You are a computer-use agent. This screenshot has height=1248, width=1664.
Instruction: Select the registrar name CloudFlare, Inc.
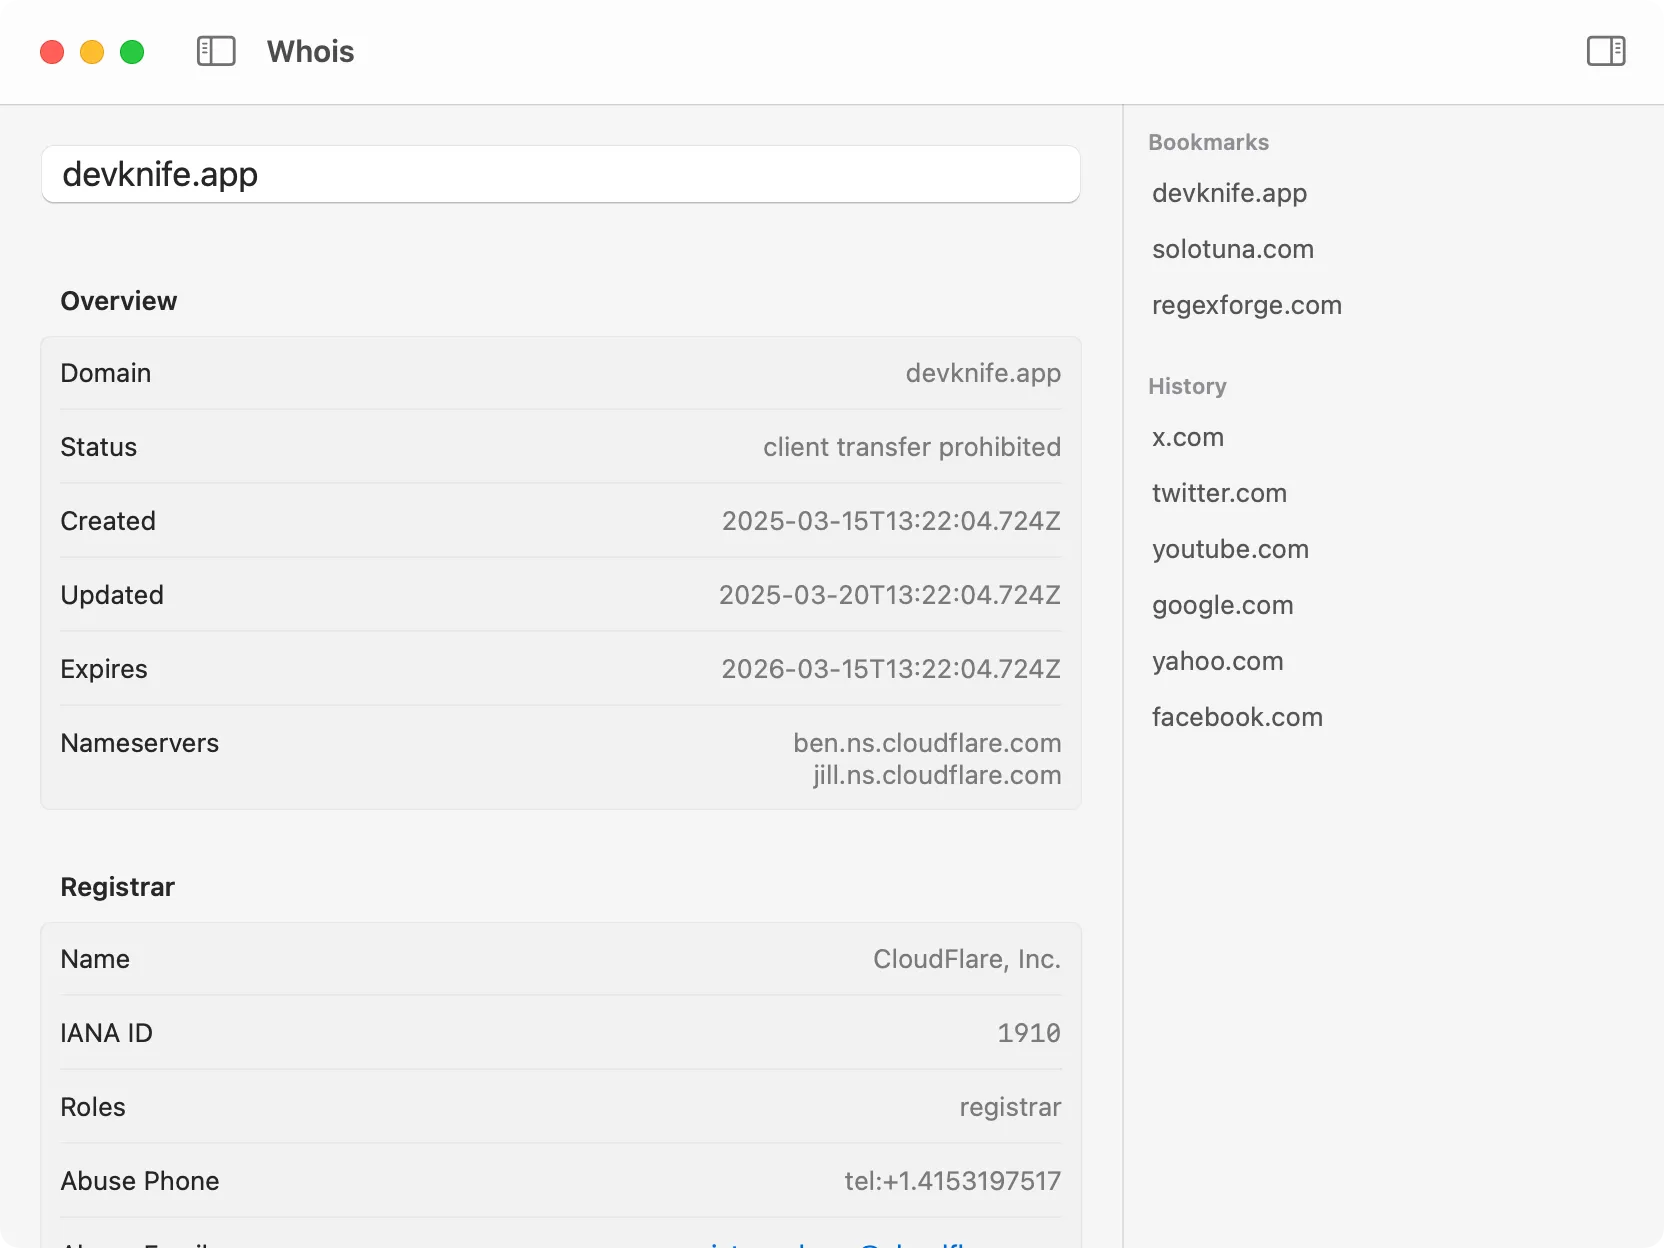[x=966, y=959]
